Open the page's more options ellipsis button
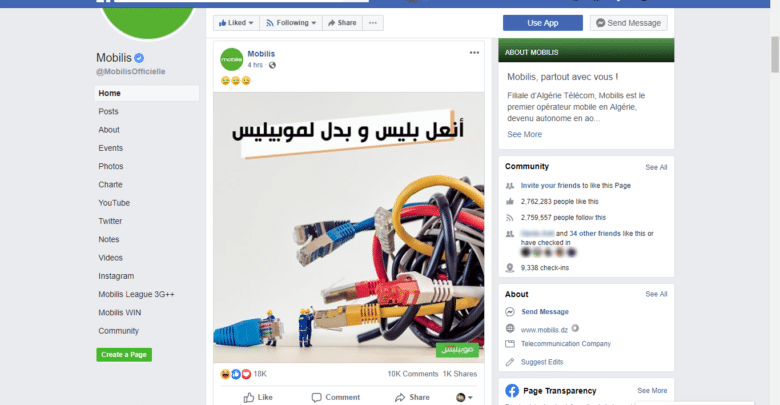The height and width of the screenshot is (405, 780). (x=373, y=23)
